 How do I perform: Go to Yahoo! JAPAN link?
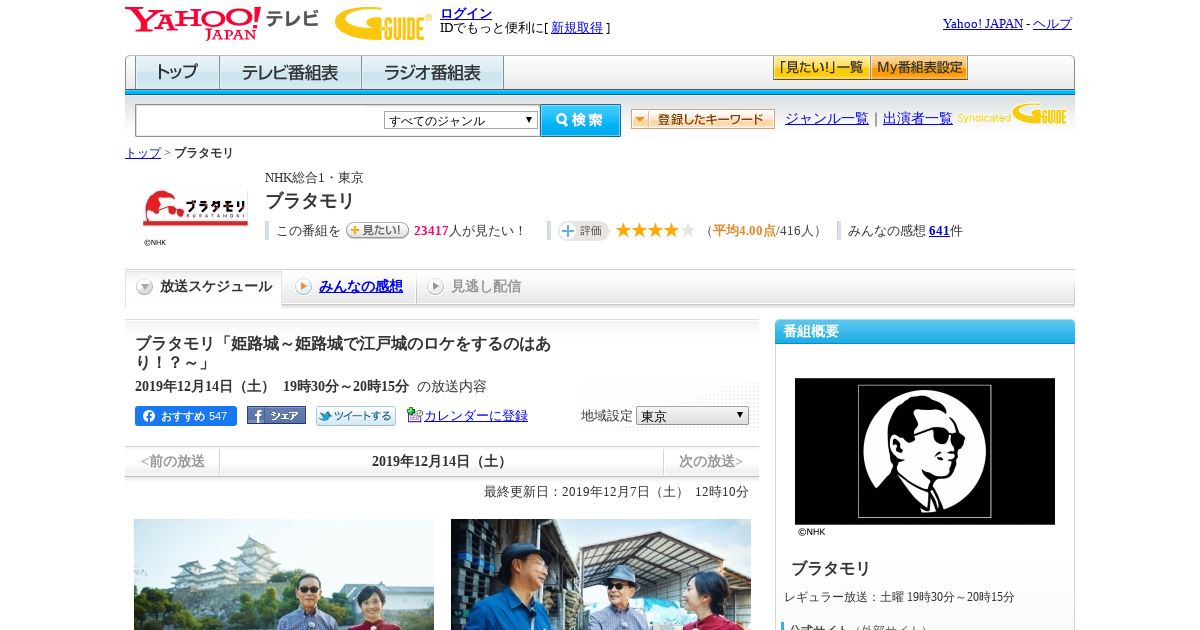point(983,24)
